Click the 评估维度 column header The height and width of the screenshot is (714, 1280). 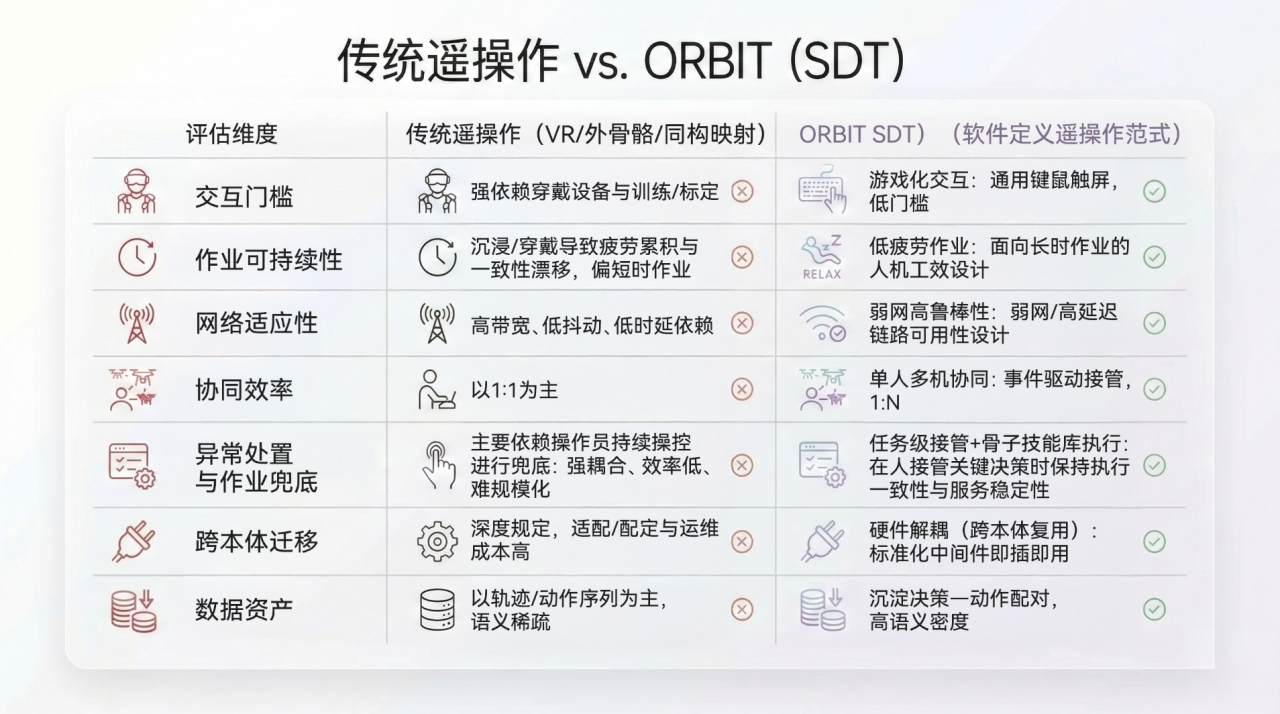232,134
